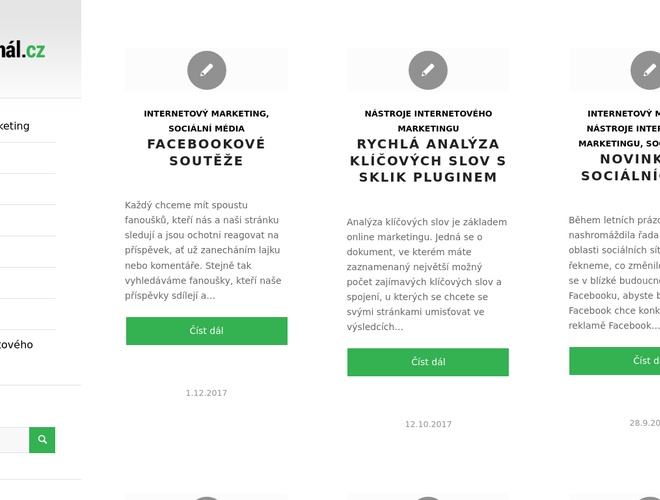Image resolution: width=660 pixels, height=500 pixels.
Task: Click Číst dál under Rychlá analýza post
Action: [428, 362]
